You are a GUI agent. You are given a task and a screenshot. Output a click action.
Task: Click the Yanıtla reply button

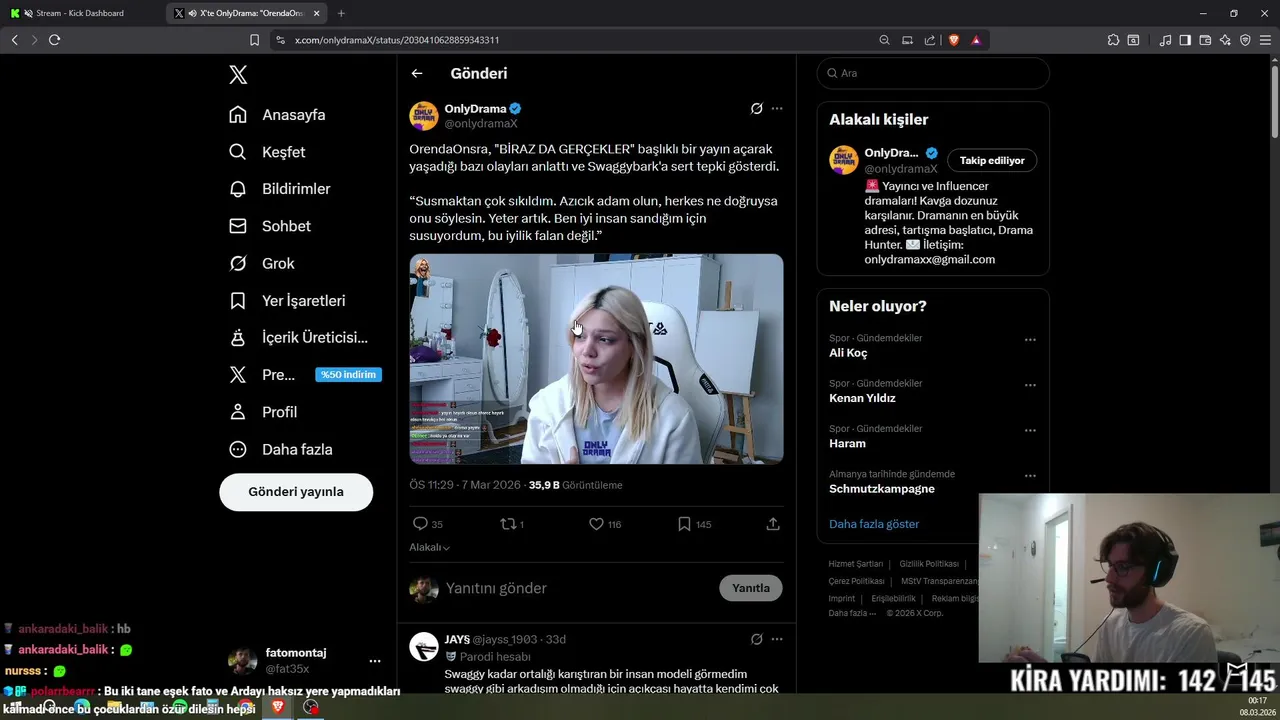coord(751,588)
